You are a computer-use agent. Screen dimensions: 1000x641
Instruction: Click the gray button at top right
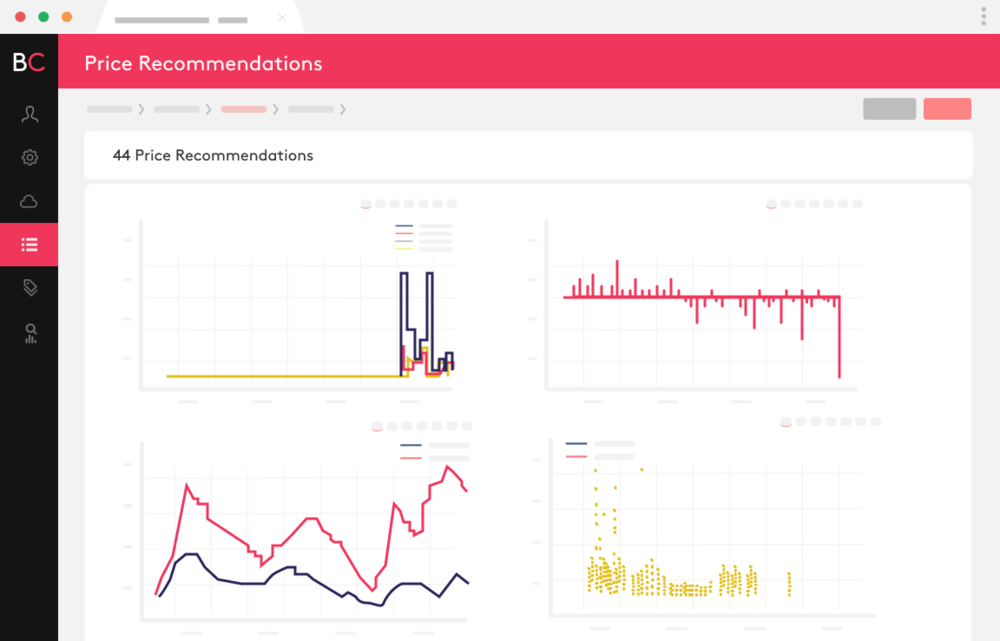coord(889,109)
